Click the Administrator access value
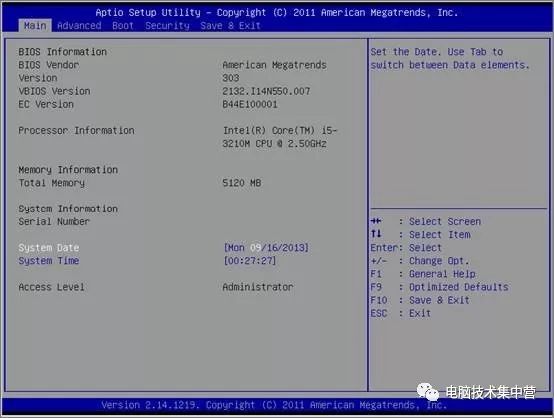This screenshot has height=418, width=554. tap(258, 287)
